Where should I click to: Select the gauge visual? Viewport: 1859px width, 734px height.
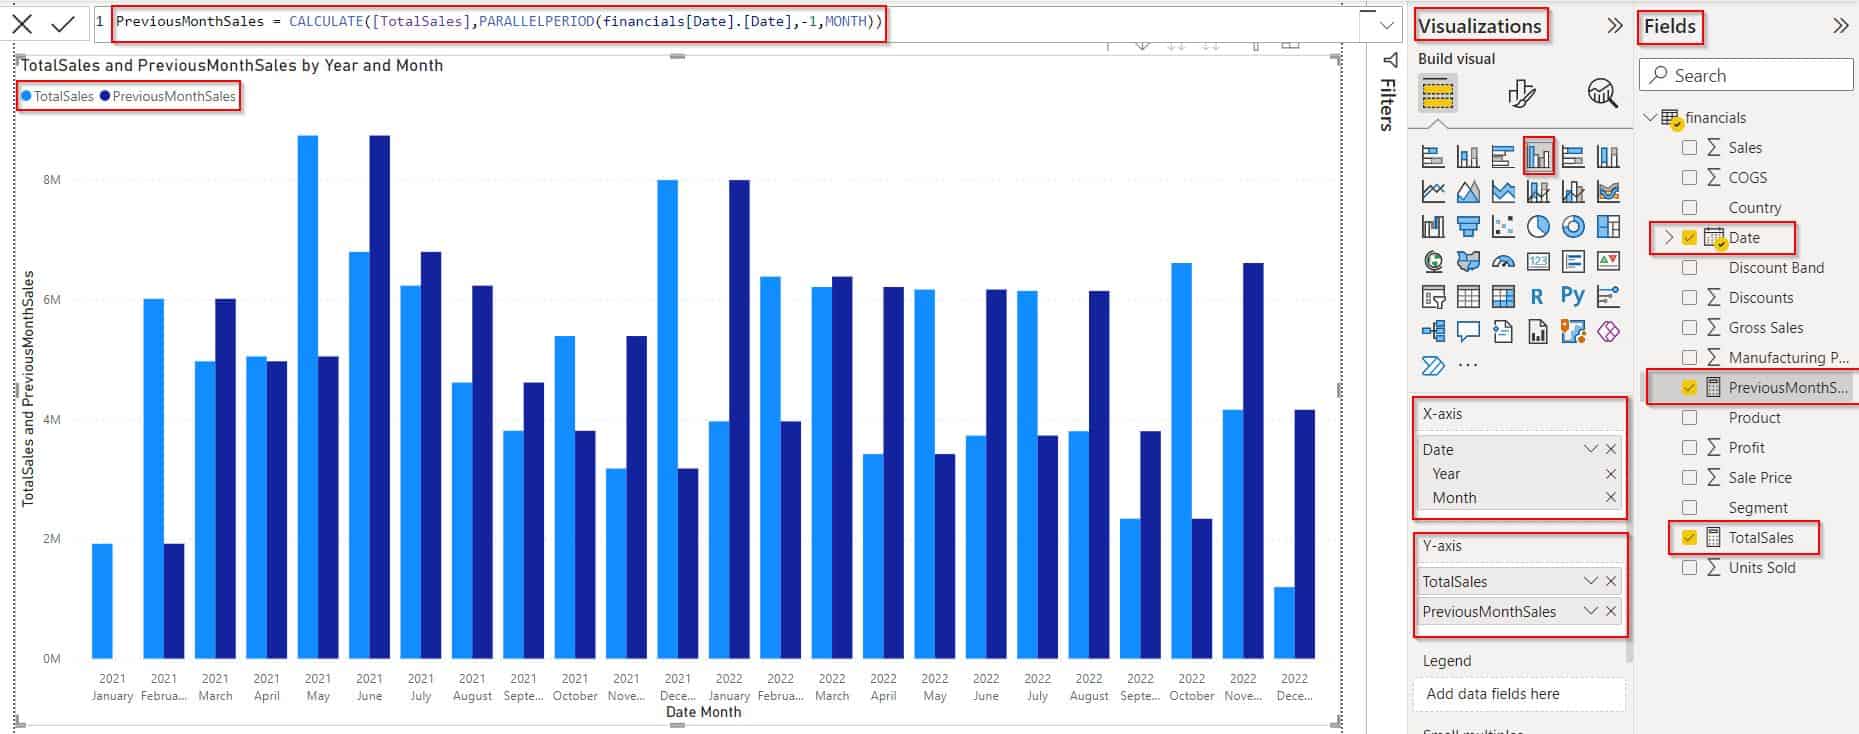click(1503, 262)
